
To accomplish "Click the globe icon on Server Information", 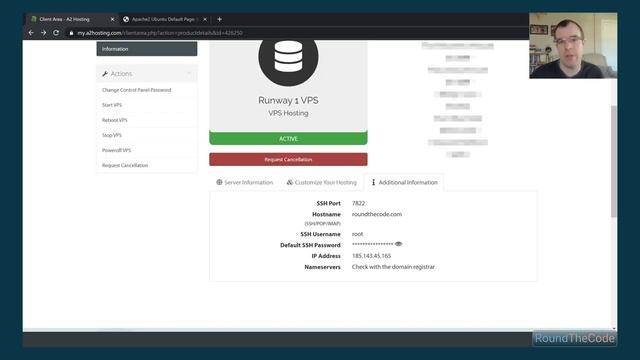I will click(x=219, y=182).
